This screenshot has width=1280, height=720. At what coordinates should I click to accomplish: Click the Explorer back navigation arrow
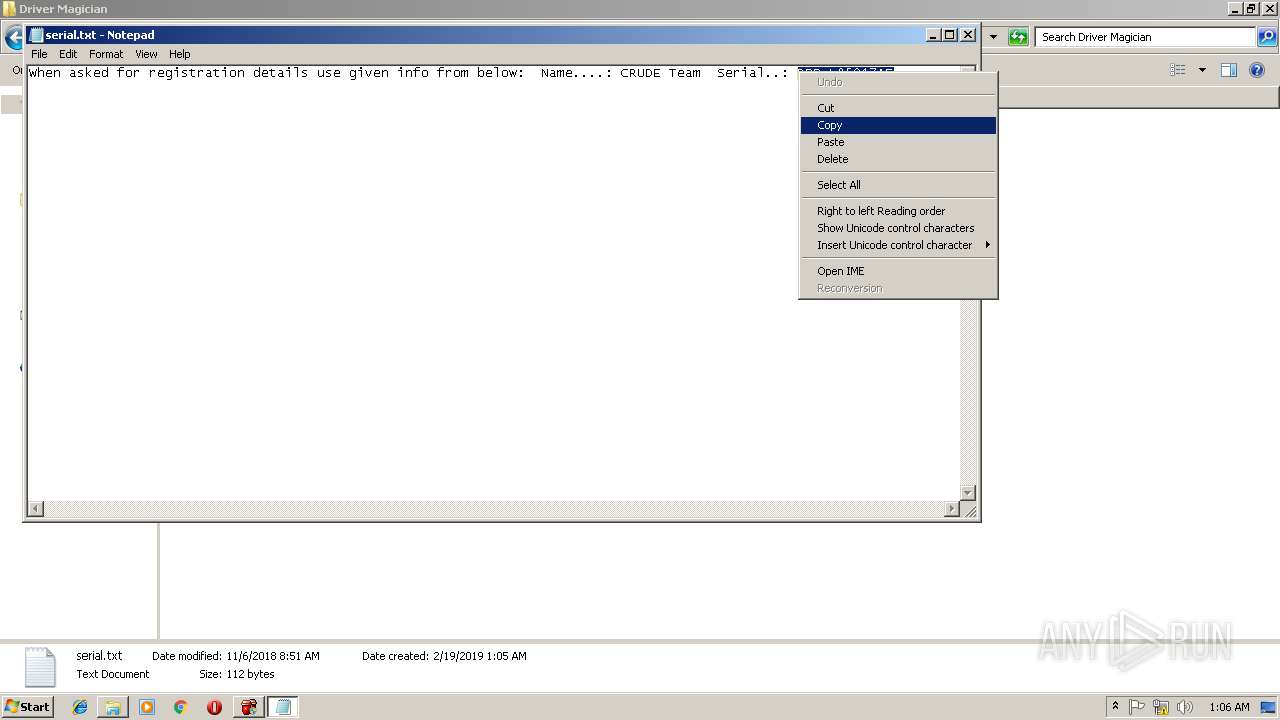pyautogui.click(x=13, y=39)
